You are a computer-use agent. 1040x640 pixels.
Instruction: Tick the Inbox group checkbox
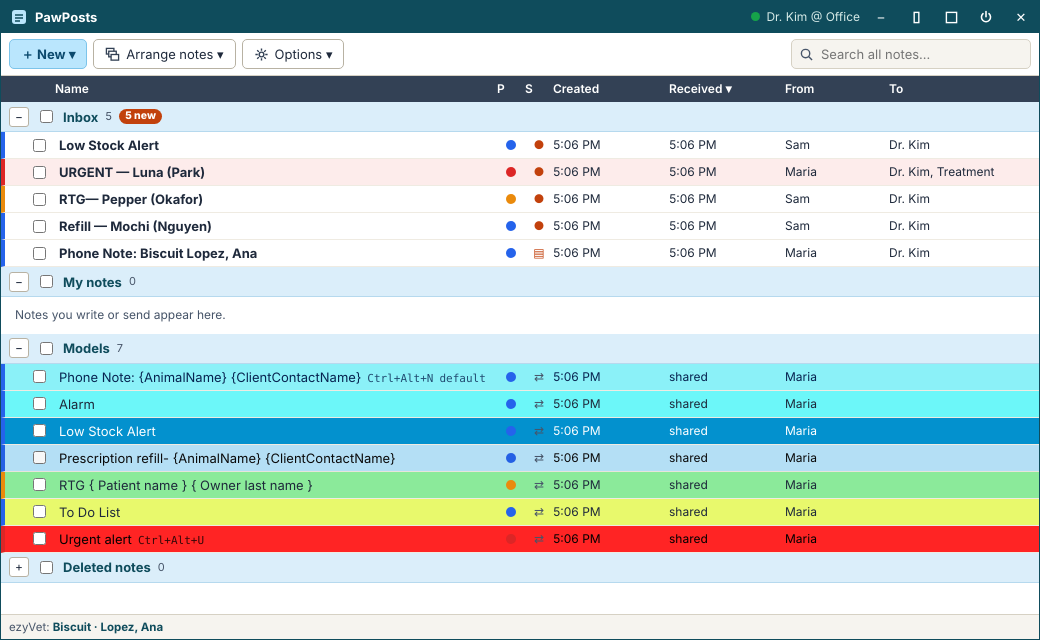click(x=46, y=117)
